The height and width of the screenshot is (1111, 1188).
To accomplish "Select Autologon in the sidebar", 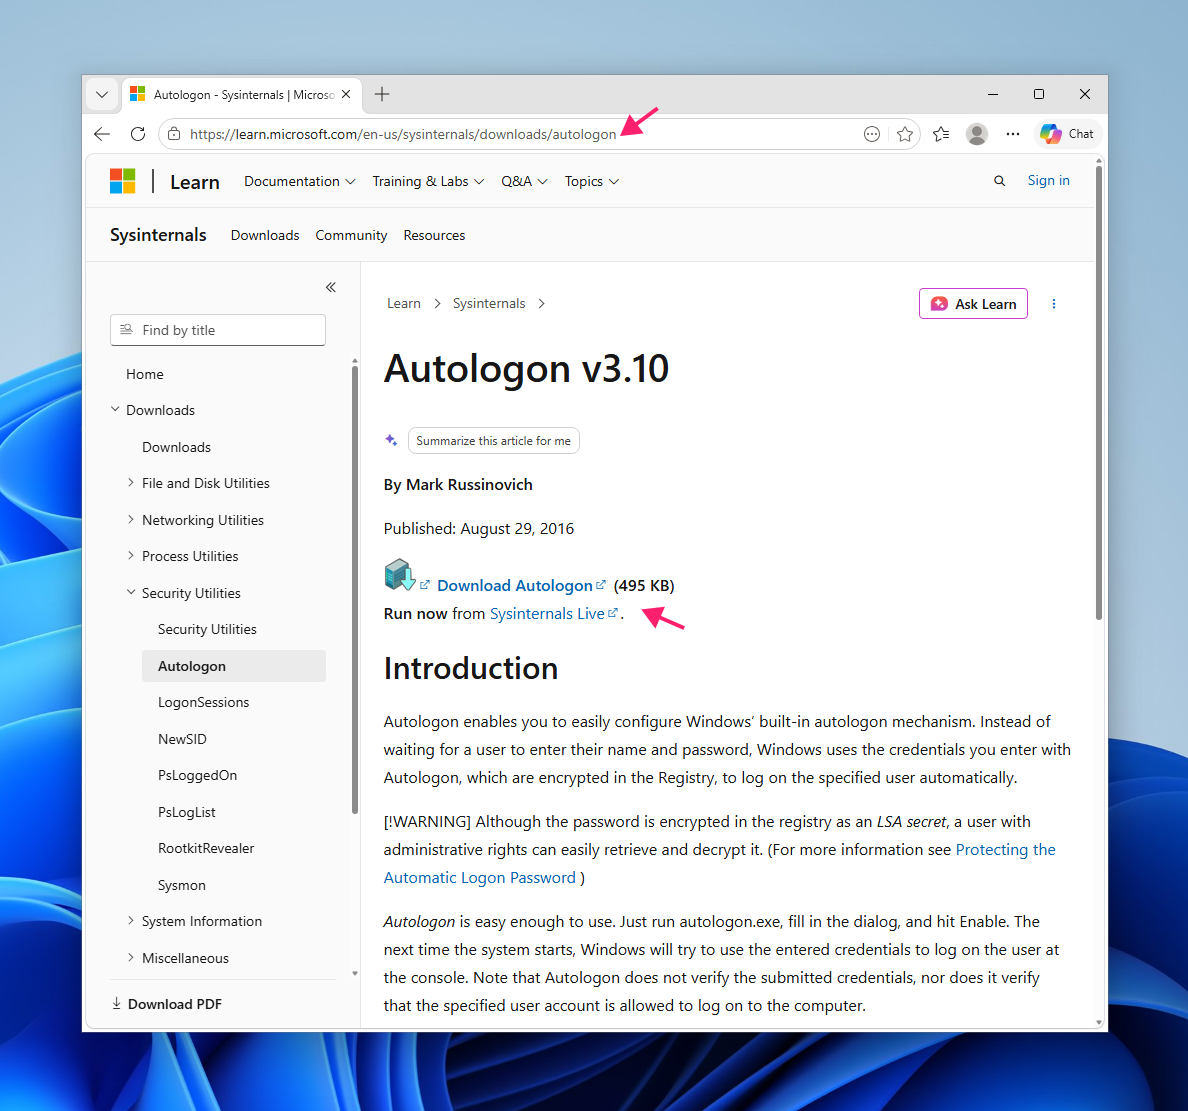I will coord(233,666).
